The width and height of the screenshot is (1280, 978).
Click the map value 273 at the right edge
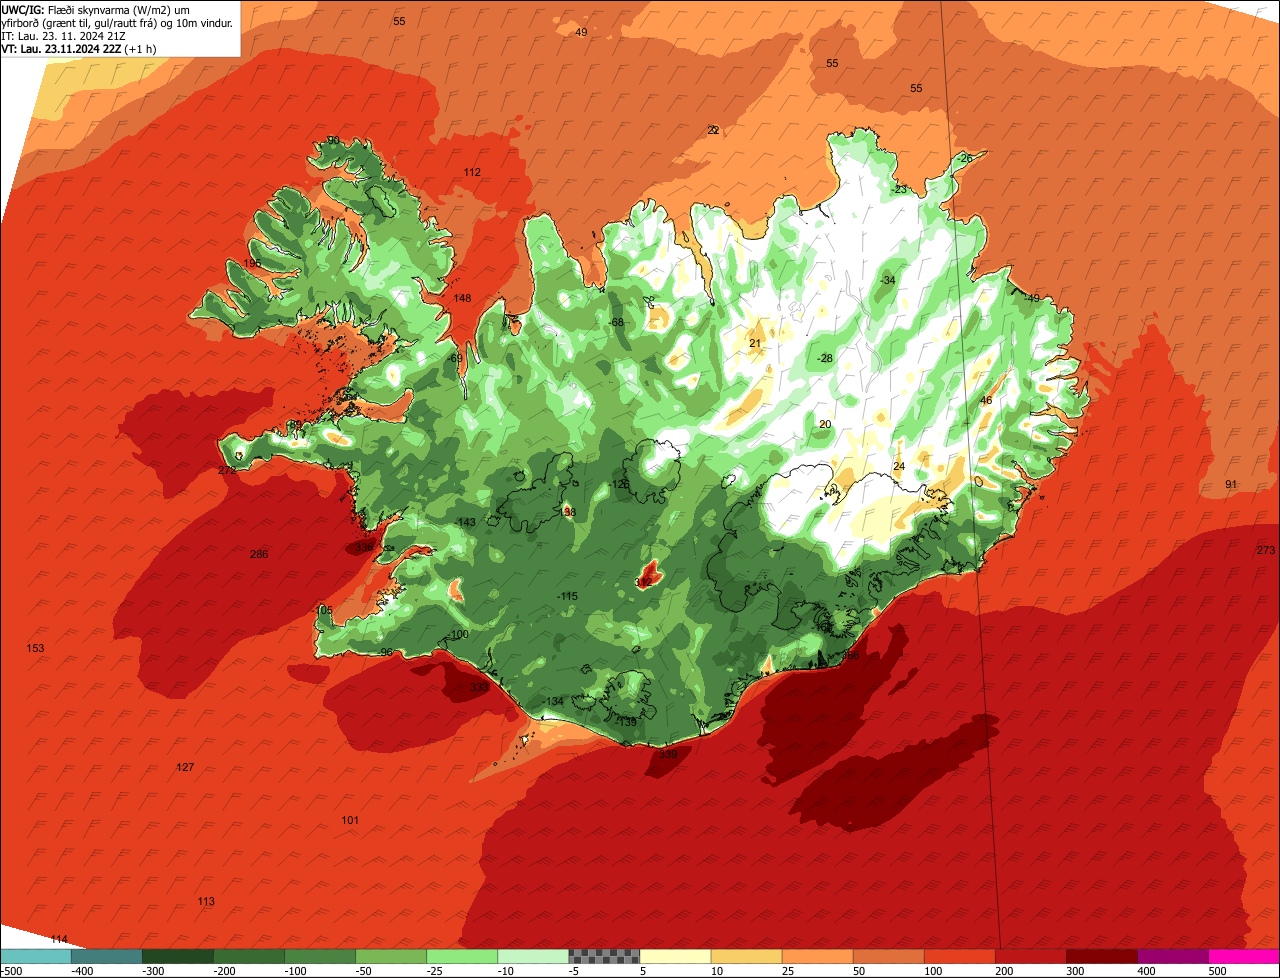(x=1266, y=550)
